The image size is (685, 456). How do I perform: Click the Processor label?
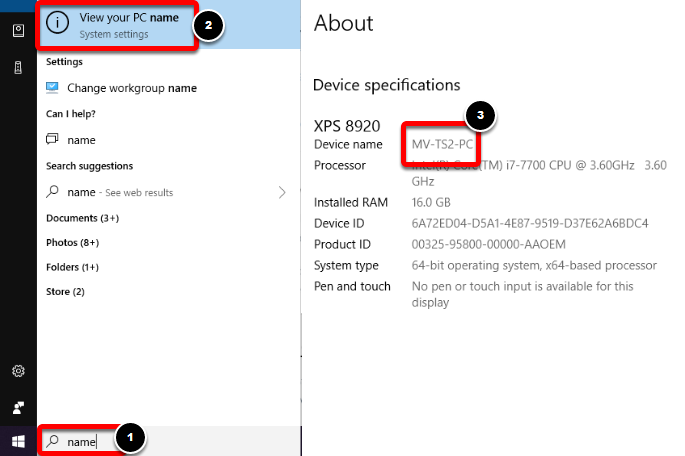click(x=339, y=165)
